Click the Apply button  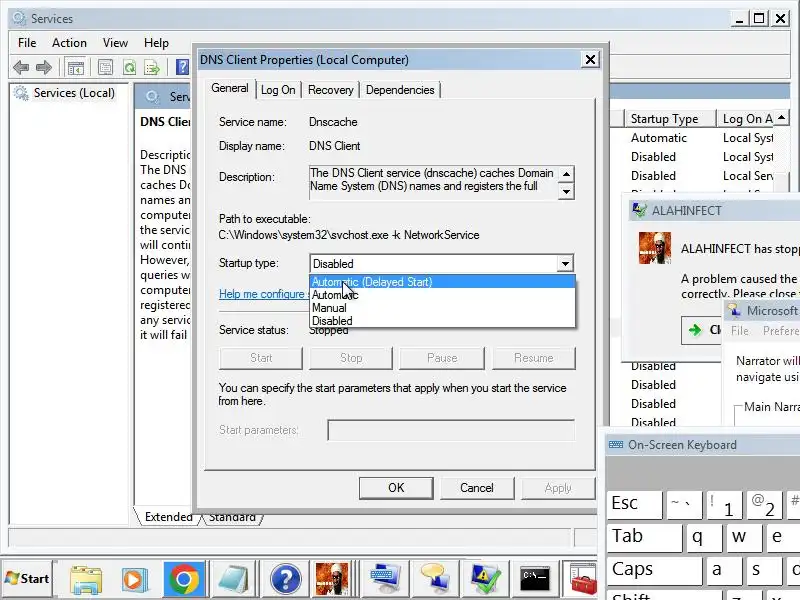point(558,488)
